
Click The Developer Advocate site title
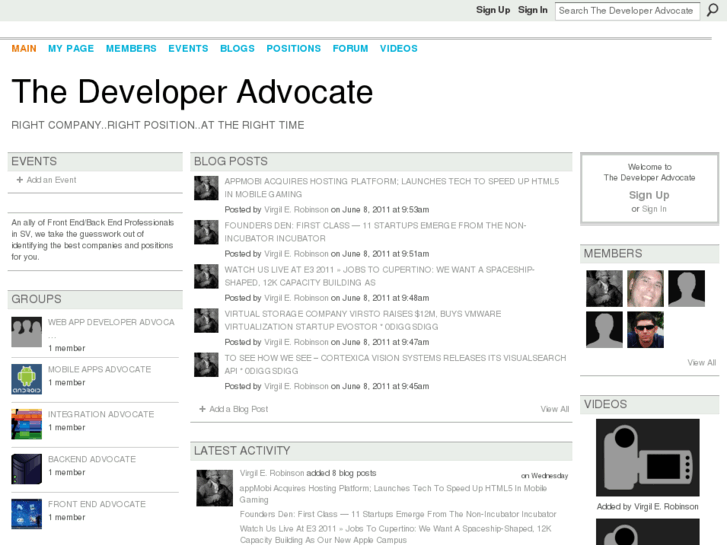pyautogui.click(x=192, y=92)
